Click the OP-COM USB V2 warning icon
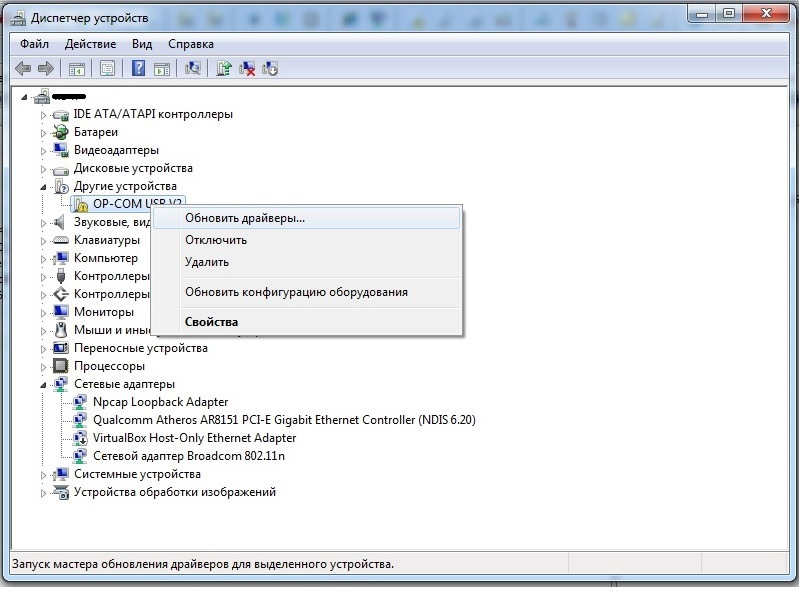799x597 pixels. [81, 204]
